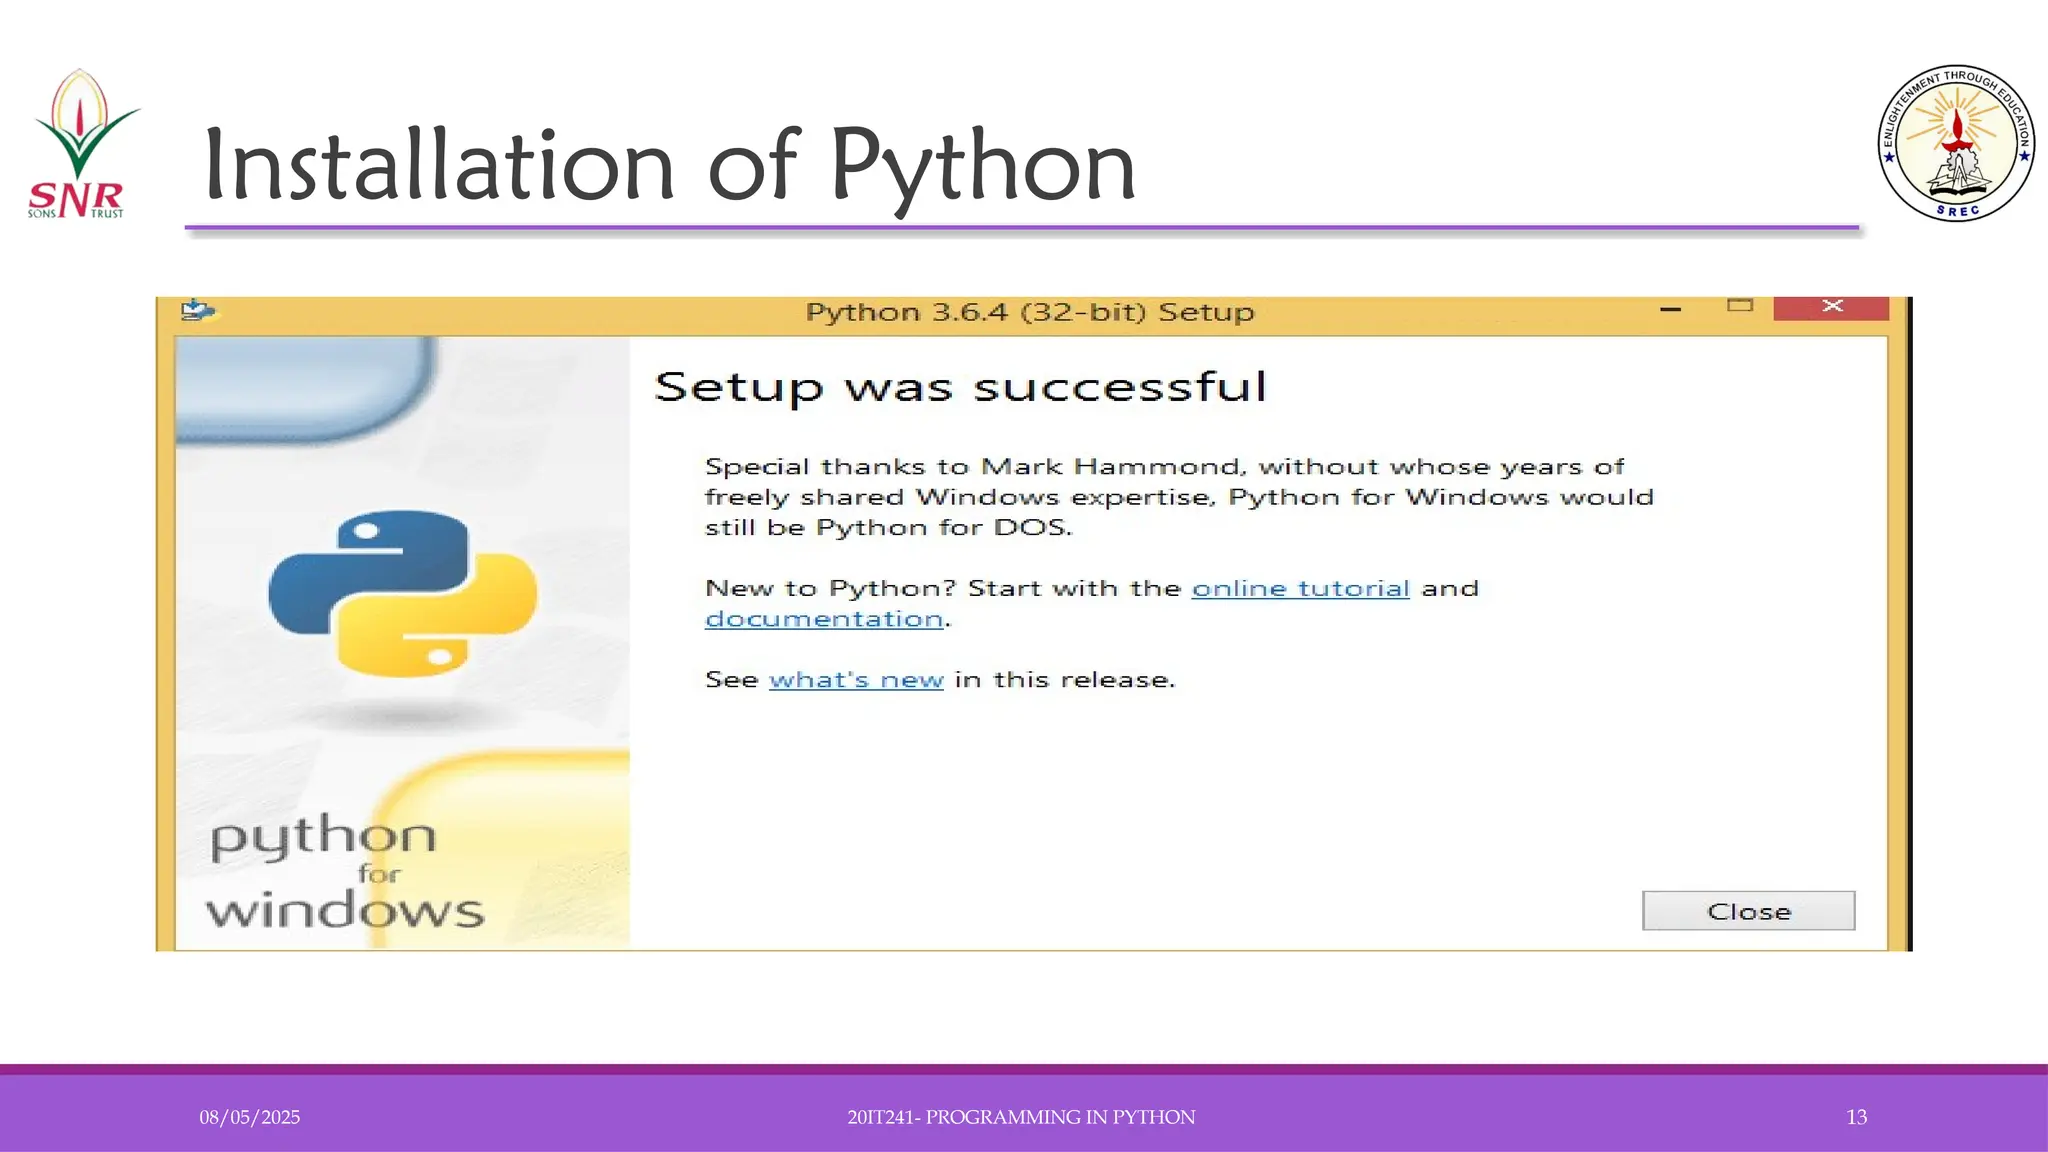Viewport: 2048px width, 1152px height.
Task: Minimize the Python 3.6.4 Setup window
Action: 1670,309
